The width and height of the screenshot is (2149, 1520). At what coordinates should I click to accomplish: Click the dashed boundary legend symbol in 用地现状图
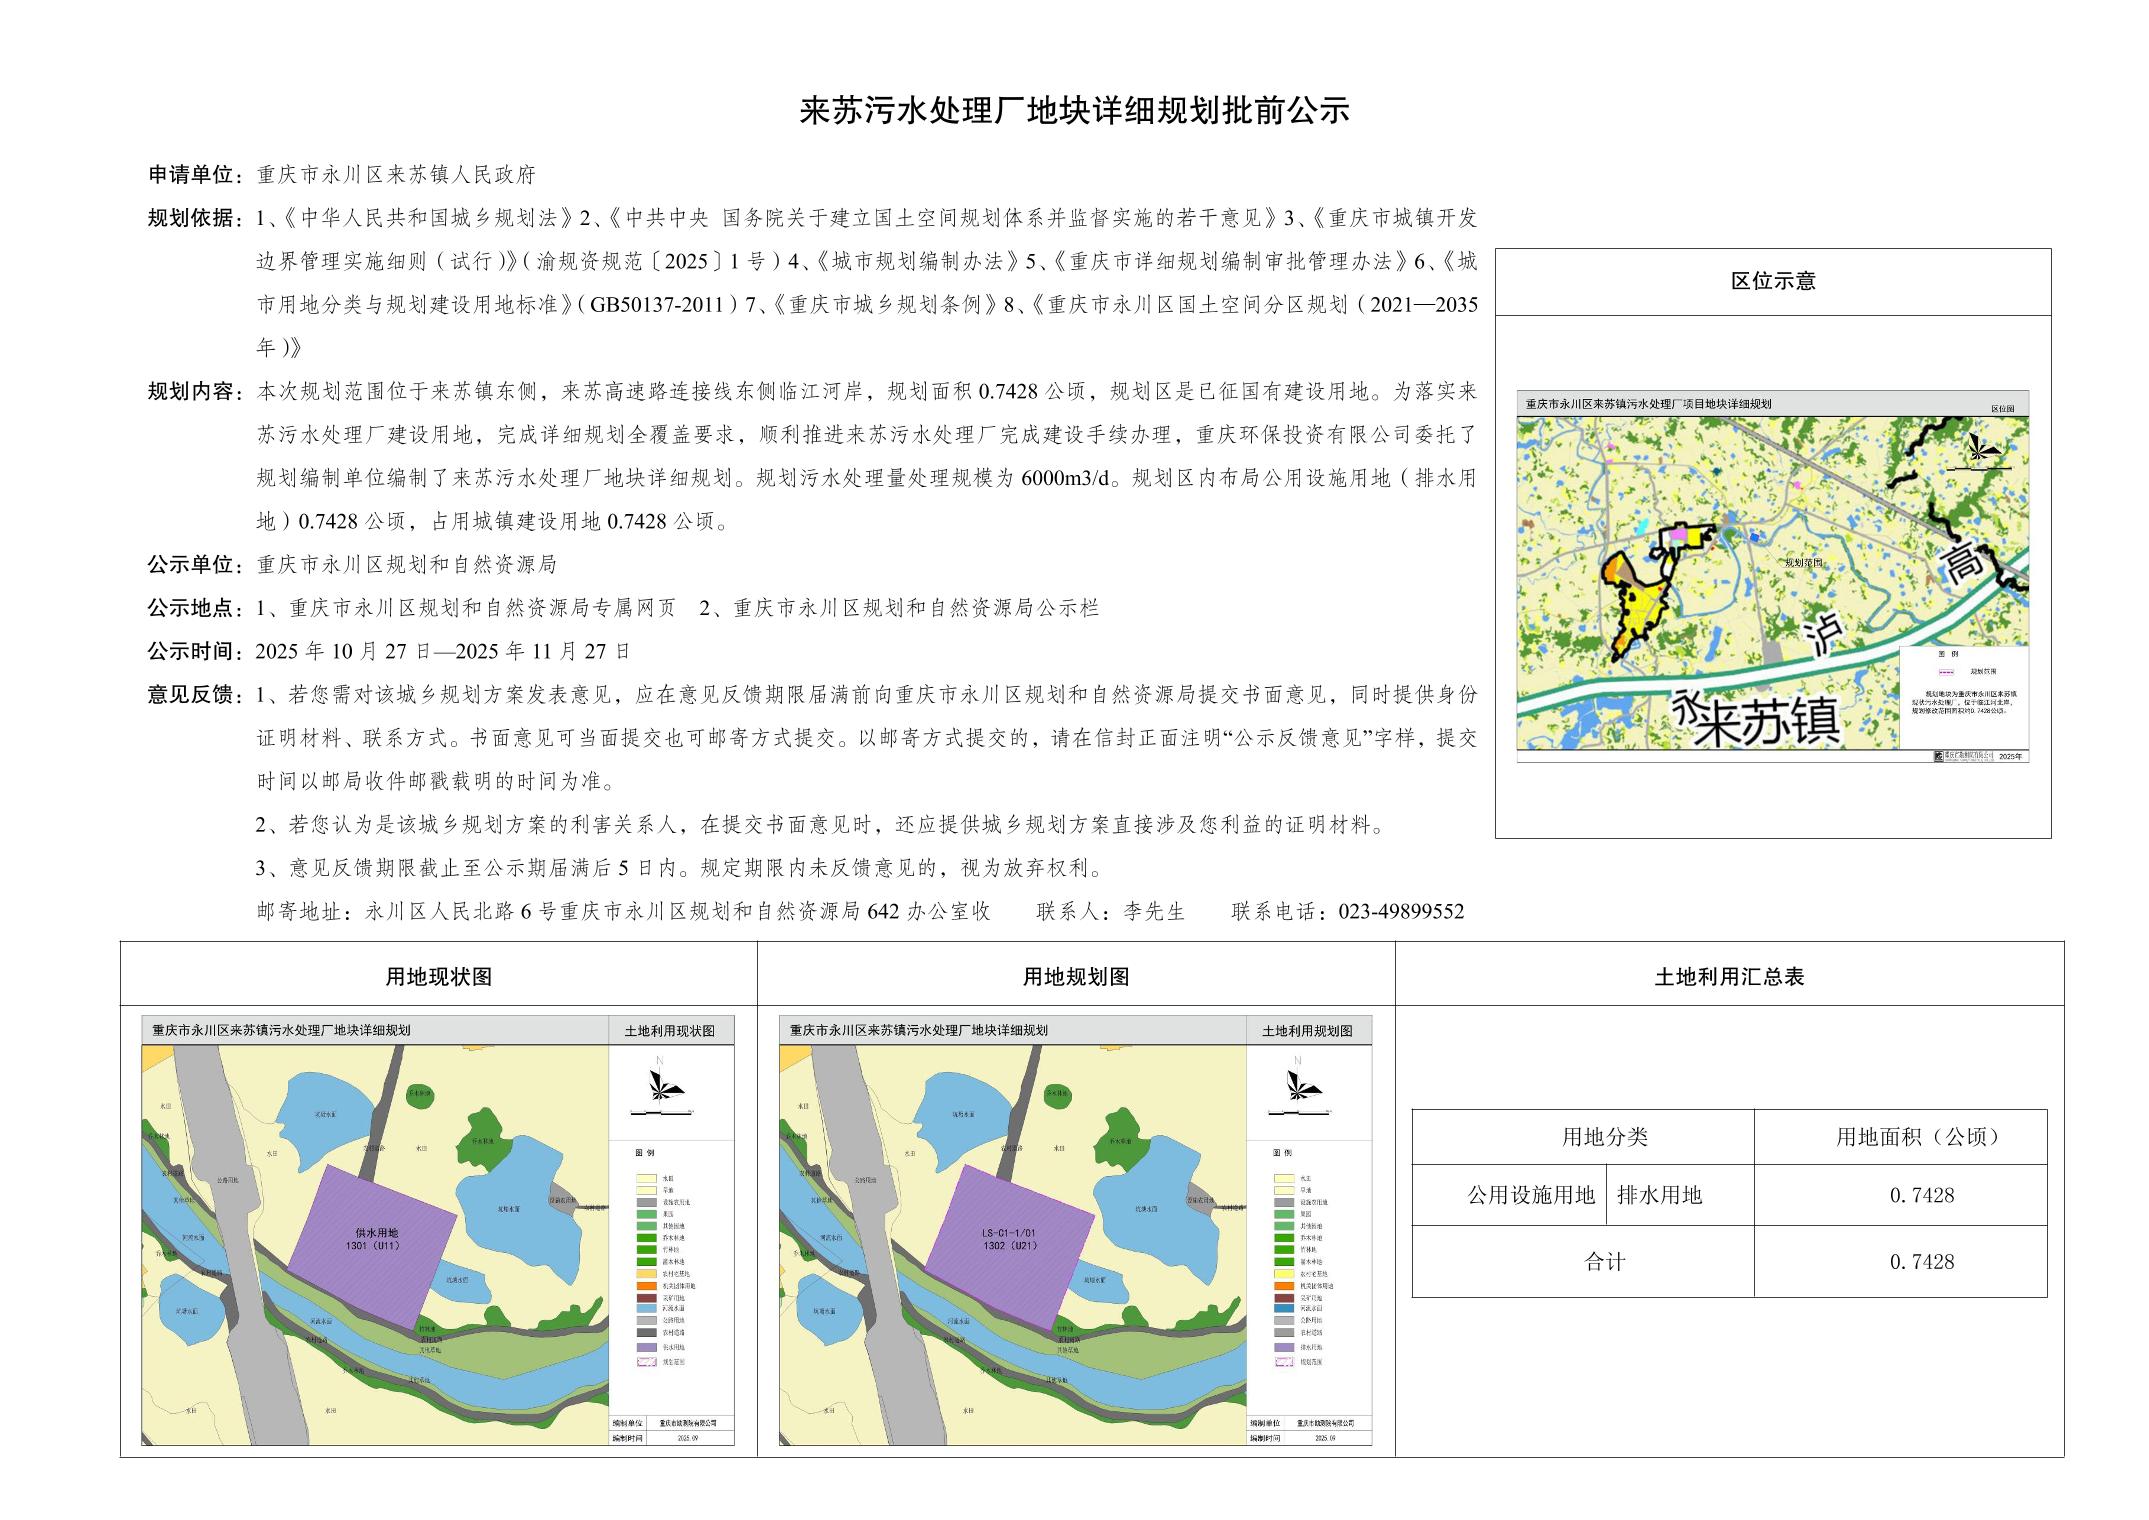click(x=646, y=1362)
